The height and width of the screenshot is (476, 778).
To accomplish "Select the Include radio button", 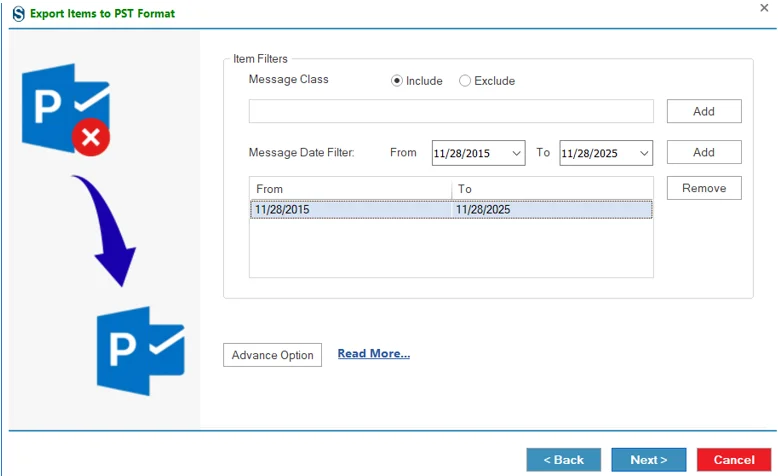I will point(396,81).
